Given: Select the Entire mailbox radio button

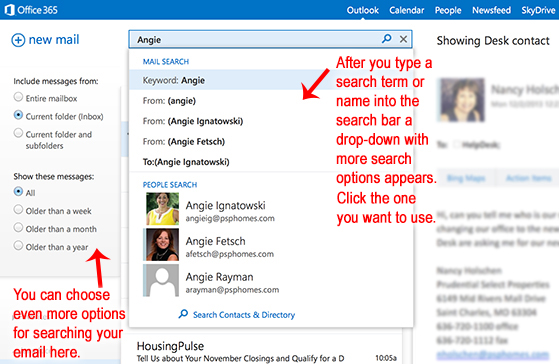Looking at the screenshot, I should click(18, 97).
